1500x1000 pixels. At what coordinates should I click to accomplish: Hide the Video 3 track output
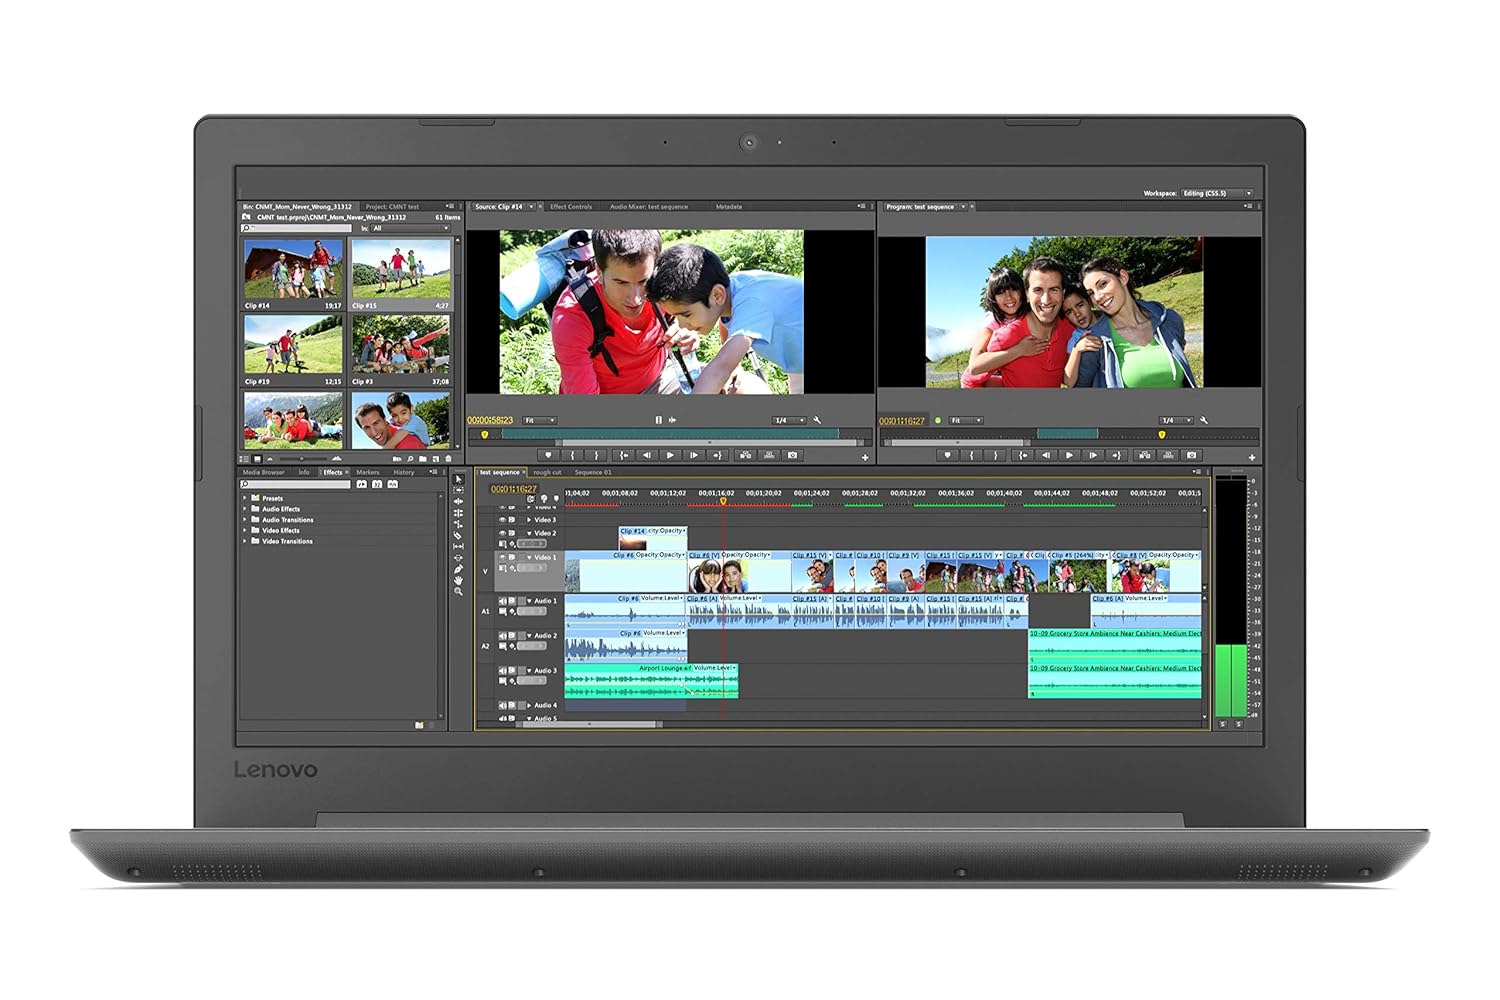(x=503, y=520)
